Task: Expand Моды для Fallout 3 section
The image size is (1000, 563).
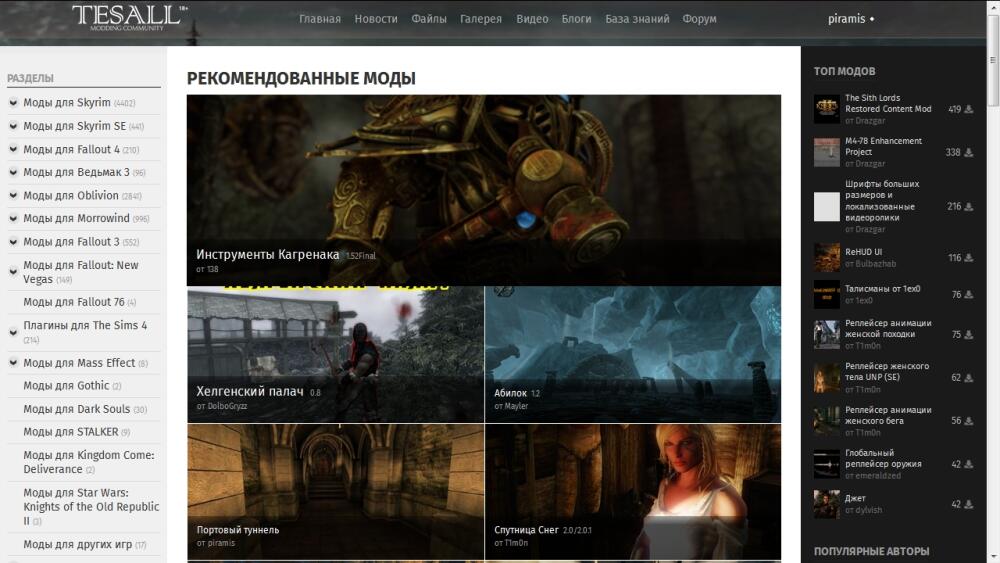Action: pyautogui.click(x=13, y=242)
